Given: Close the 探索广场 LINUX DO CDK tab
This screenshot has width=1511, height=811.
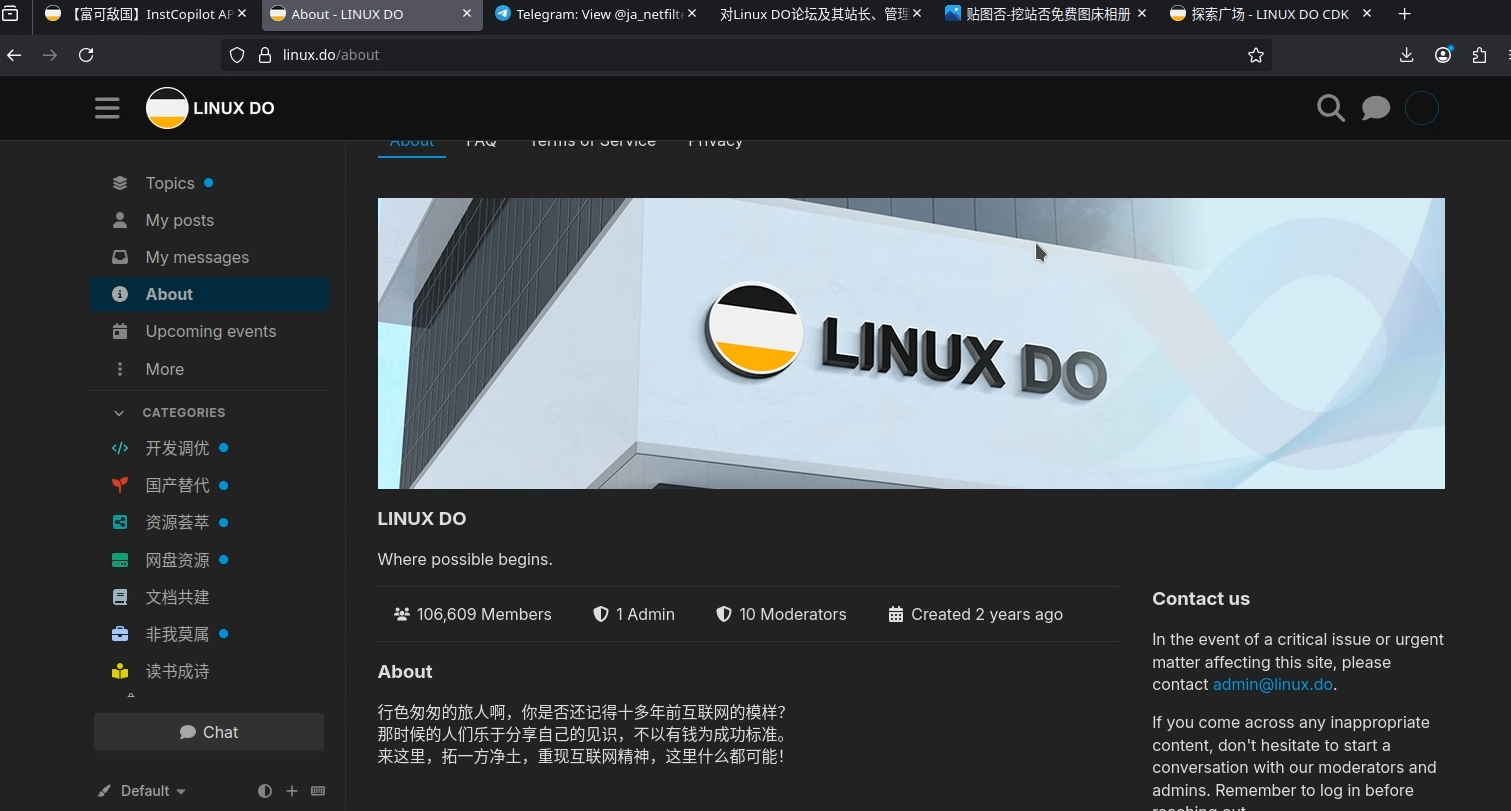Looking at the screenshot, I should click(x=1367, y=14).
